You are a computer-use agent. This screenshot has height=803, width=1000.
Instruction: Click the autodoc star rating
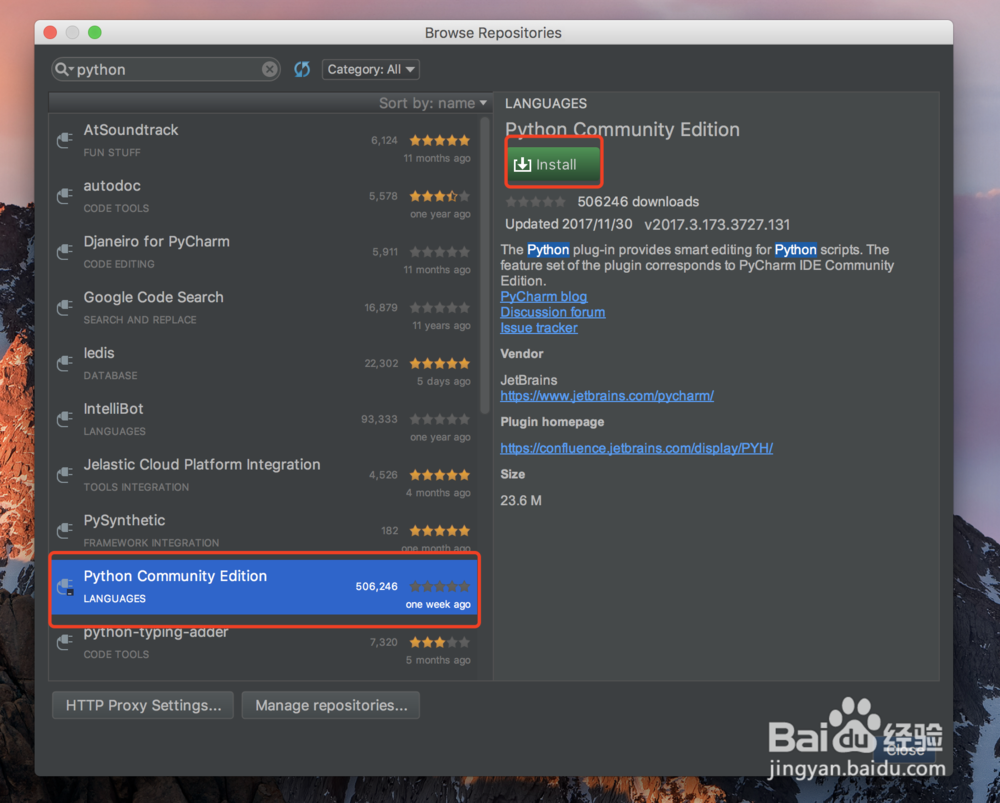pyautogui.click(x=439, y=196)
